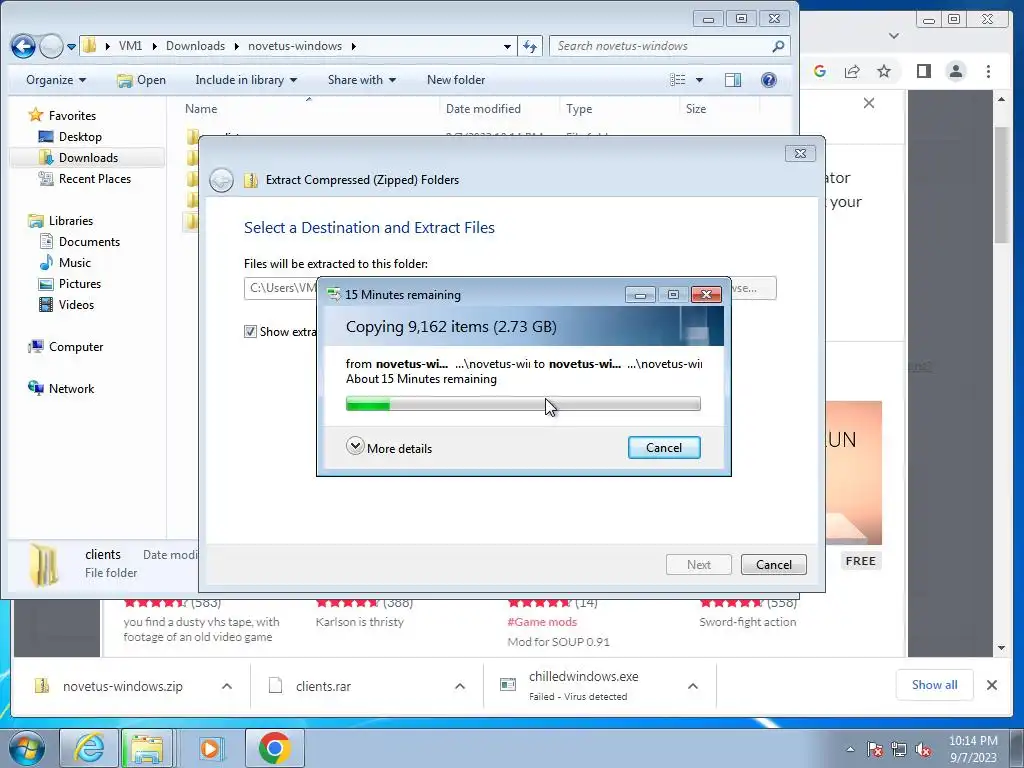Select Favorites in navigation pane
Screen dimensions: 1024x768
pyautogui.click(x=72, y=116)
